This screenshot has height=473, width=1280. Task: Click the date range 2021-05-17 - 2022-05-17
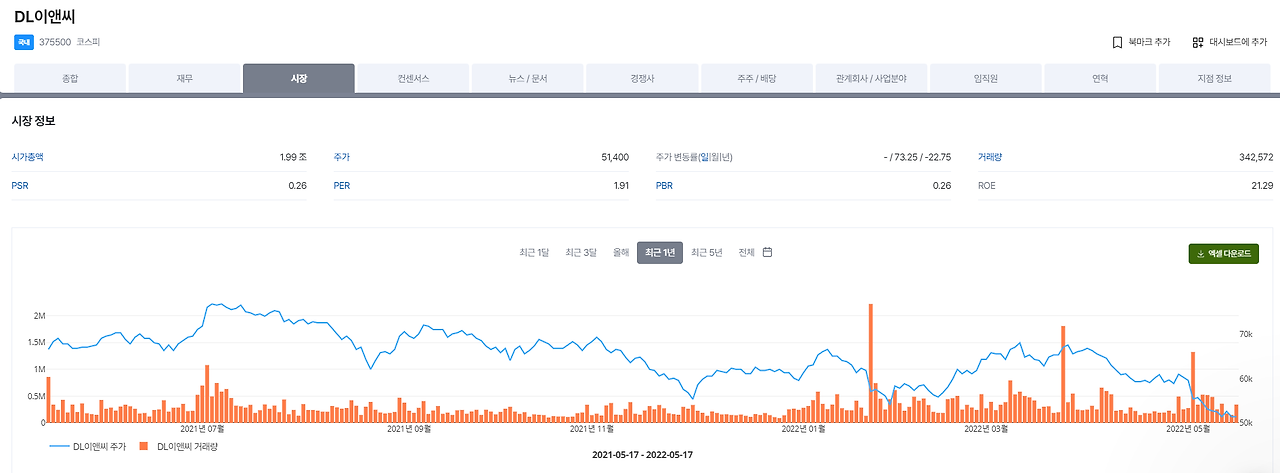pyautogui.click(x=642, y=454)
